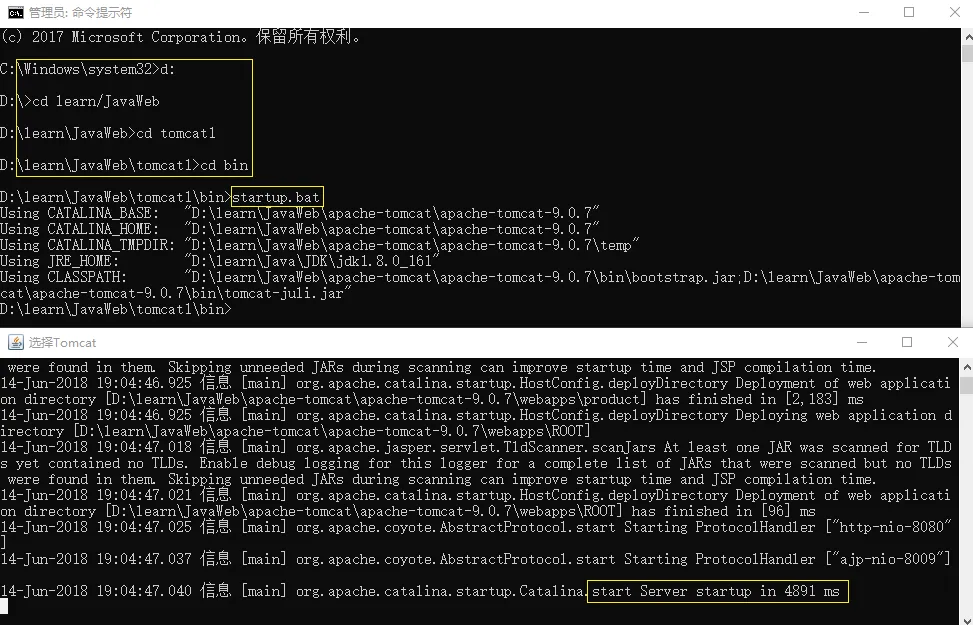The image size is (973, 625).
Task: Click Tomcat console scrollbar up arrow
Action: (x=967, y=366)
